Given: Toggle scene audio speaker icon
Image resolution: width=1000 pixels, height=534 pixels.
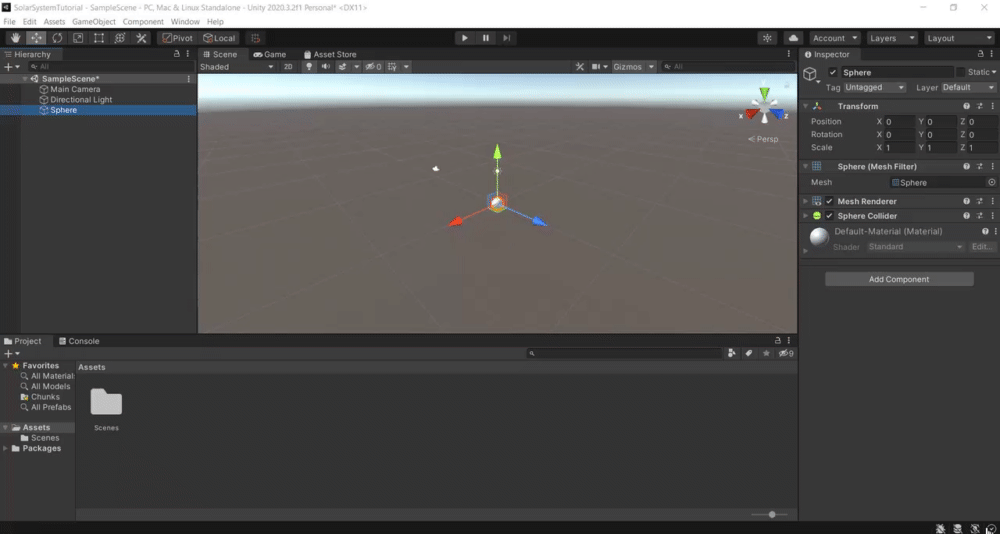Looking at the screenshot, I should tap(326, 66).
